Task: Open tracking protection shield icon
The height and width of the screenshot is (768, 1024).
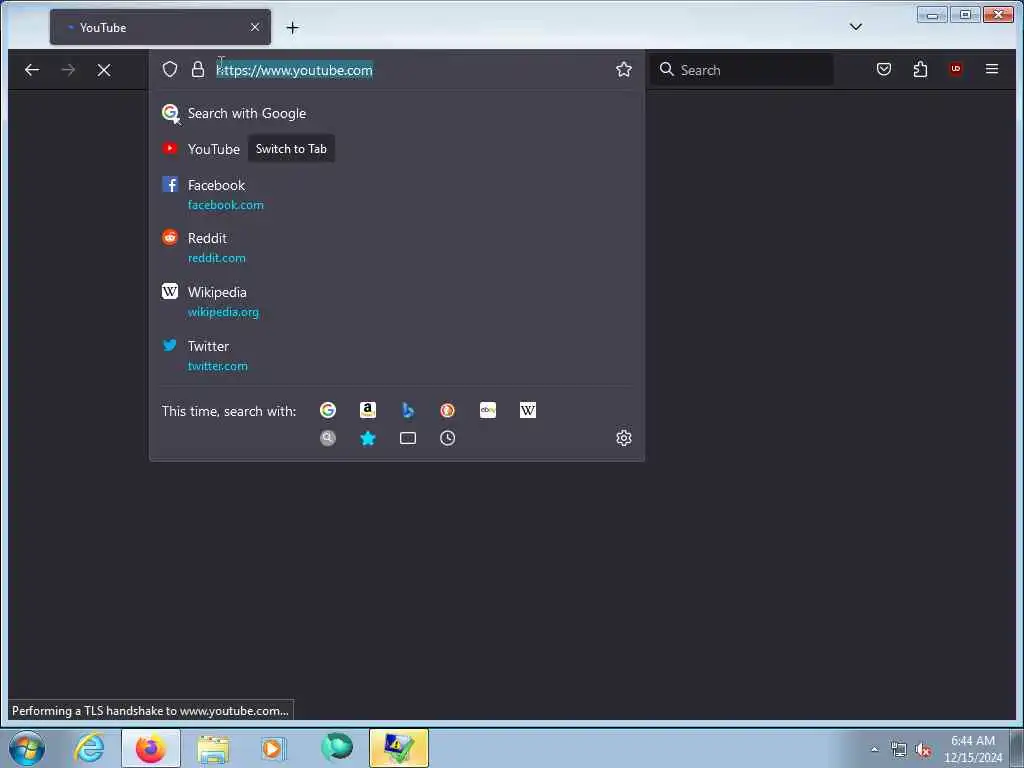Action: point(170,69)
